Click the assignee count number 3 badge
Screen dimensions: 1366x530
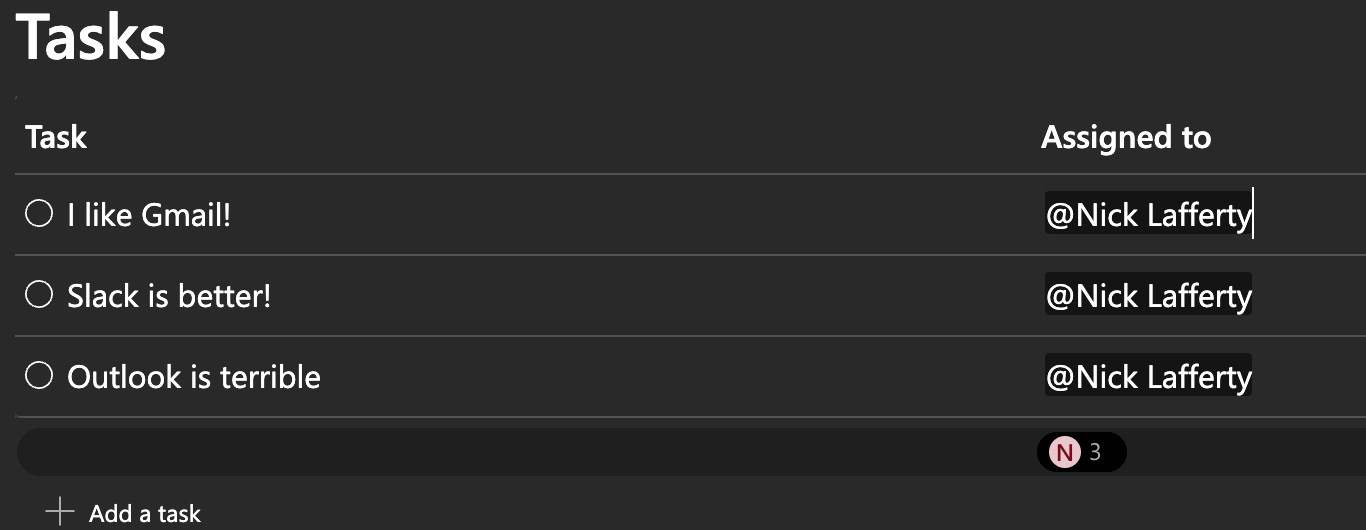tap(1095, 452)
